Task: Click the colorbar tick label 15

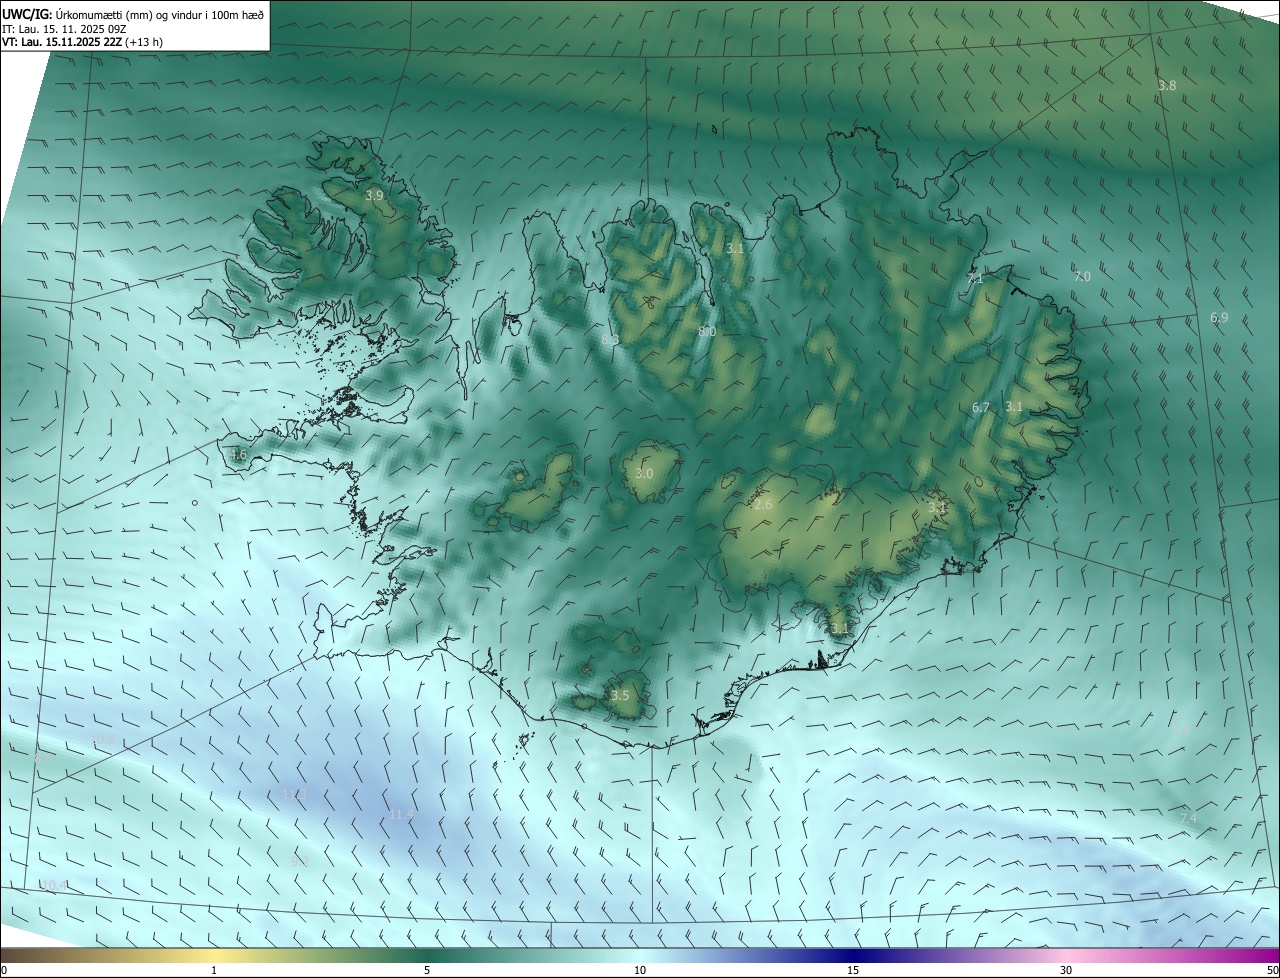Action: 853,970
